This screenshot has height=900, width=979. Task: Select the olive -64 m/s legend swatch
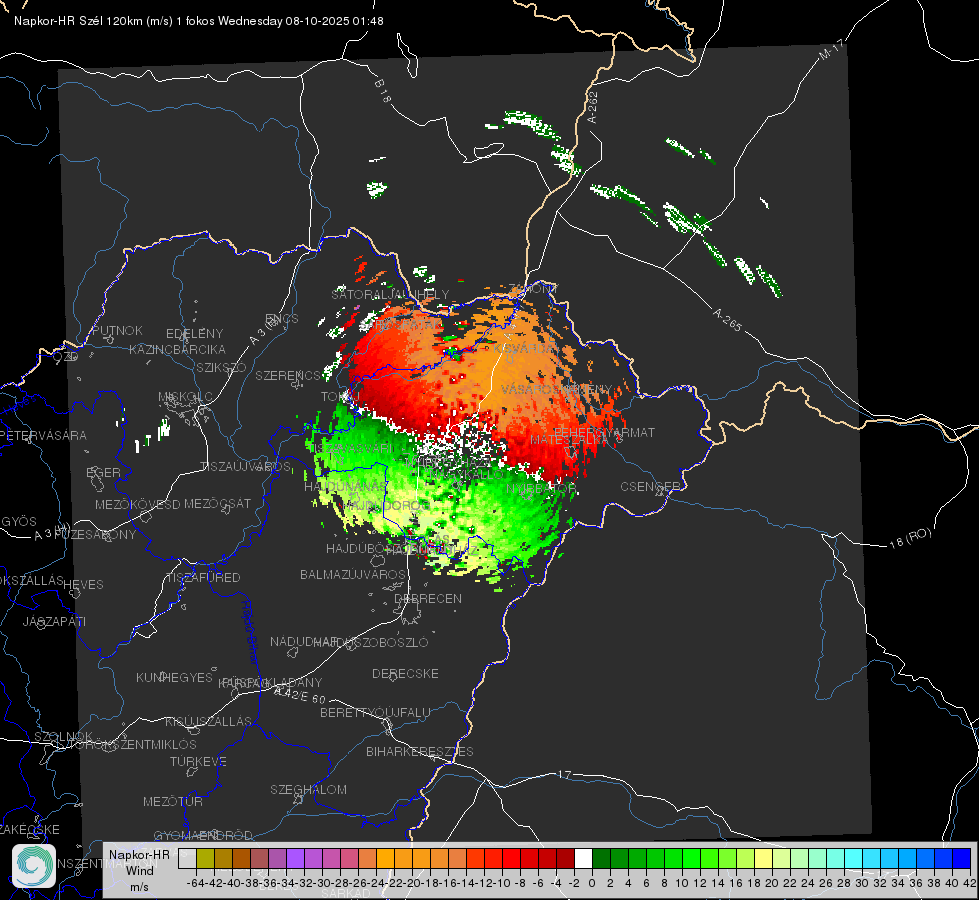[x=205, y=859]
